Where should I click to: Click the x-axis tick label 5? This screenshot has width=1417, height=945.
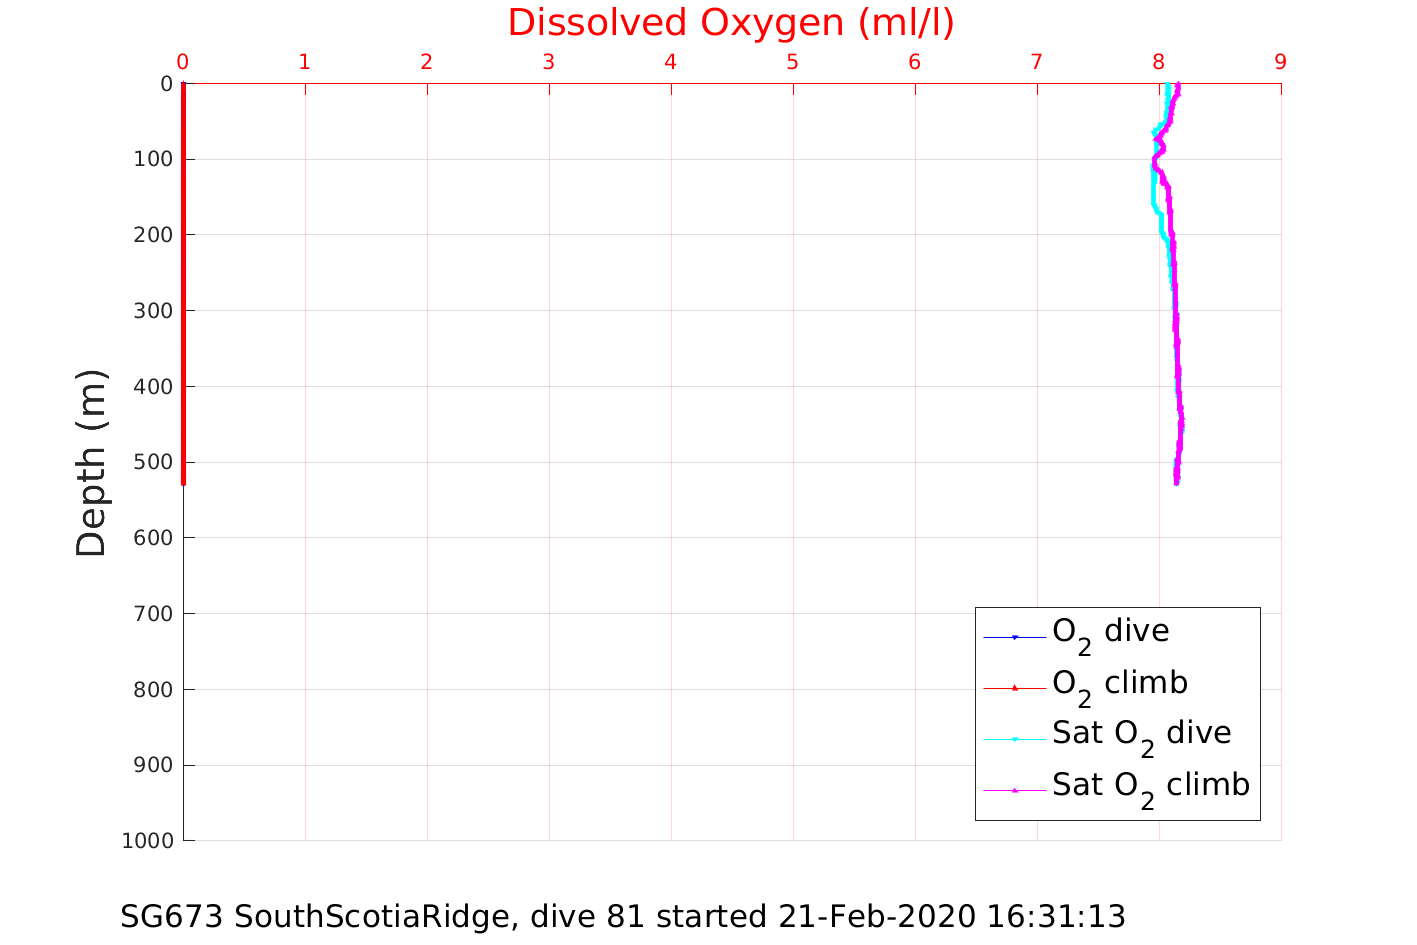point(792,62)
